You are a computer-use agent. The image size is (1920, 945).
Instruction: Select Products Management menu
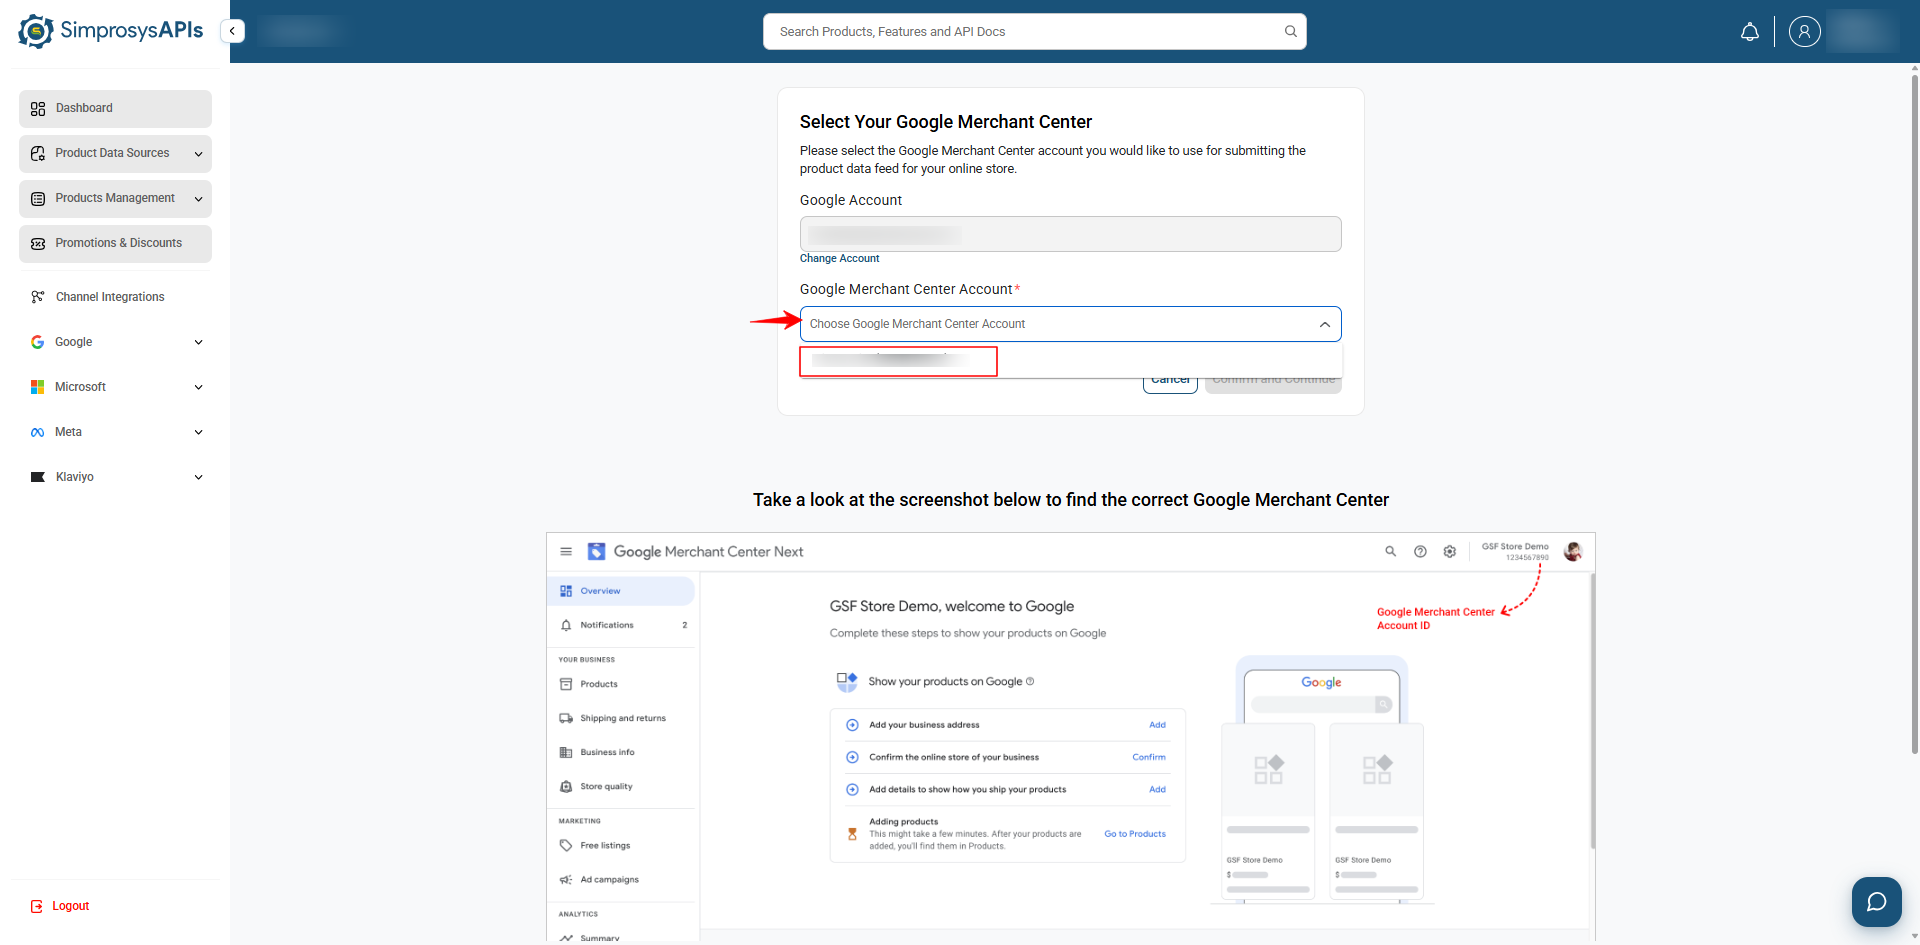coord(115,199)
